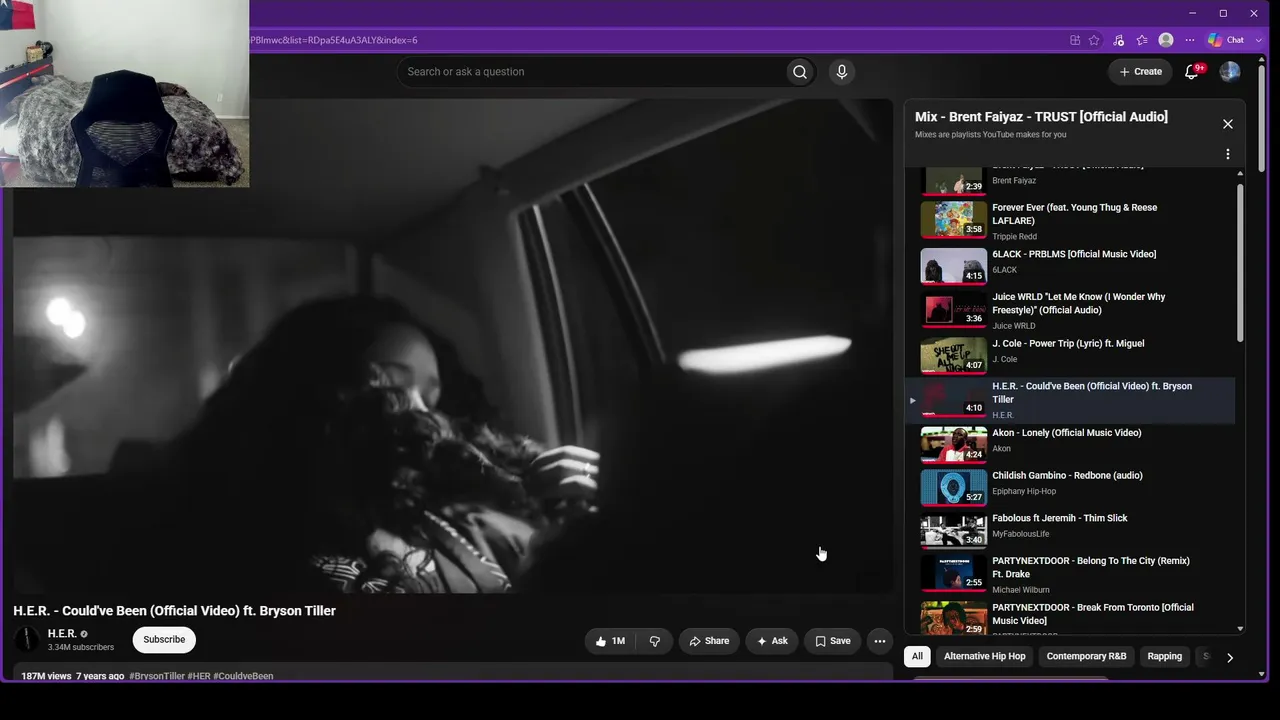Screen dimensions: 1280x720
Task: Filter by Rapping chip
Action: (x=1165, y=656)
